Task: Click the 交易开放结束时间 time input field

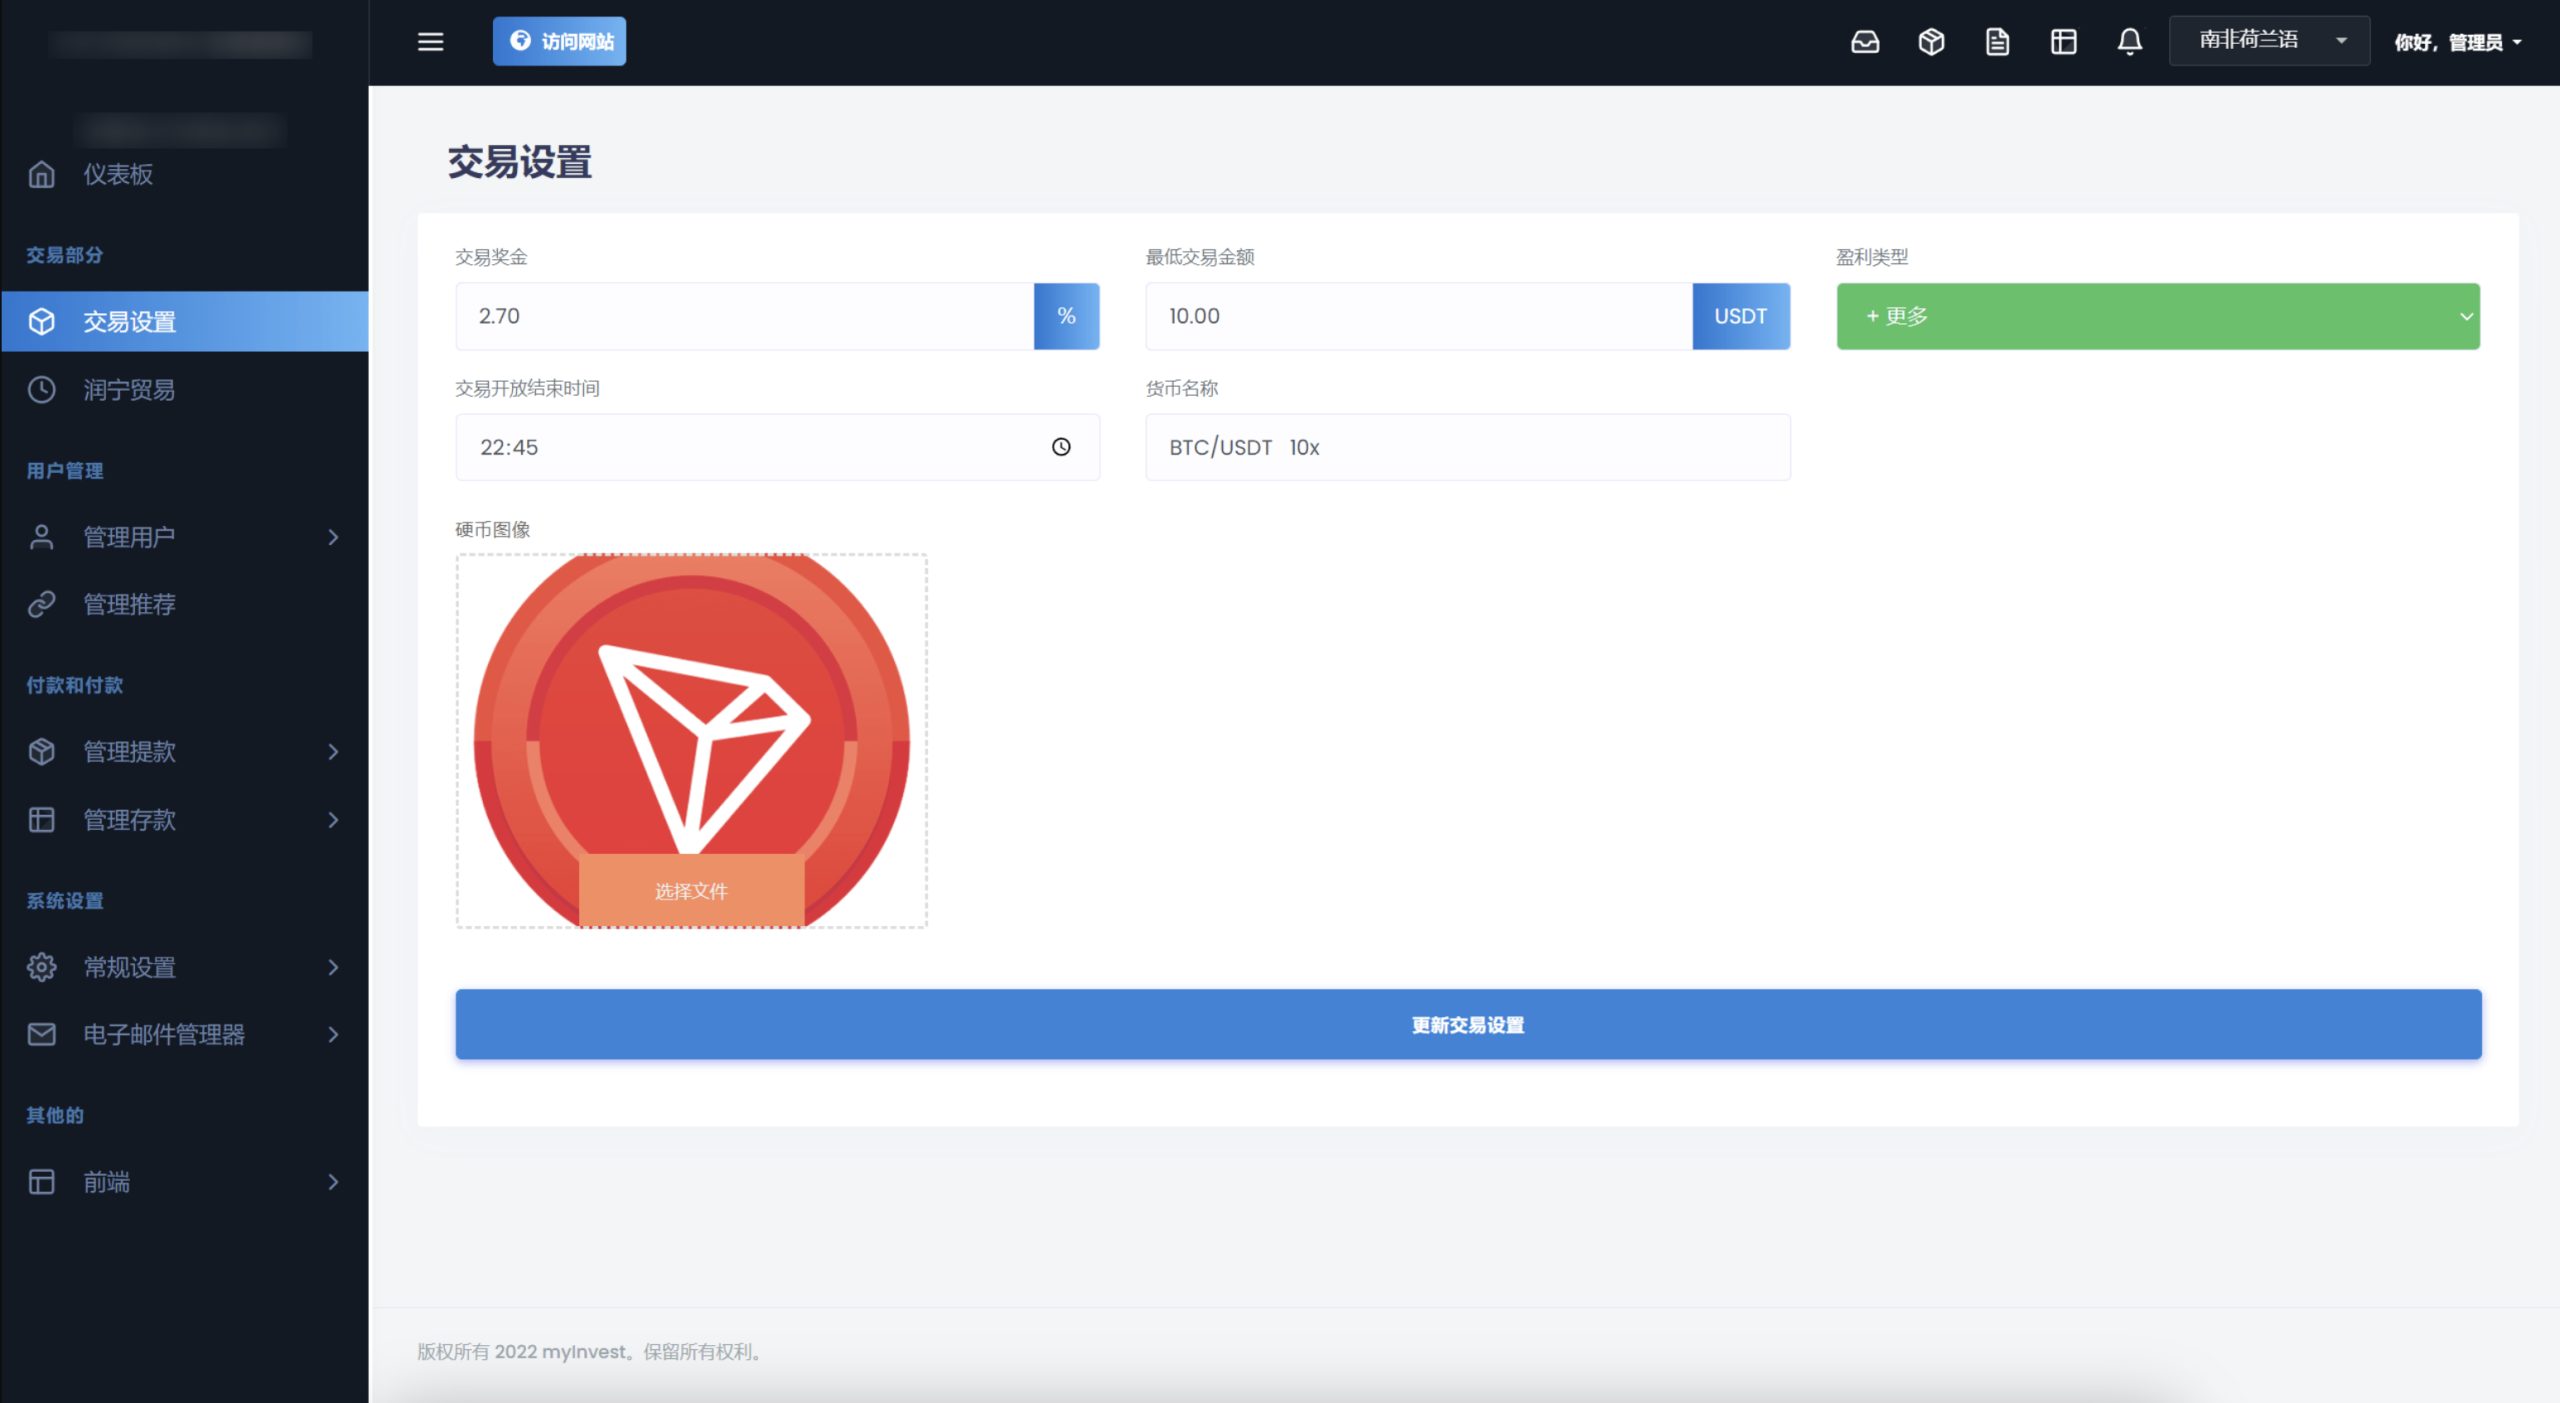Action: click(x=776, y=446)
